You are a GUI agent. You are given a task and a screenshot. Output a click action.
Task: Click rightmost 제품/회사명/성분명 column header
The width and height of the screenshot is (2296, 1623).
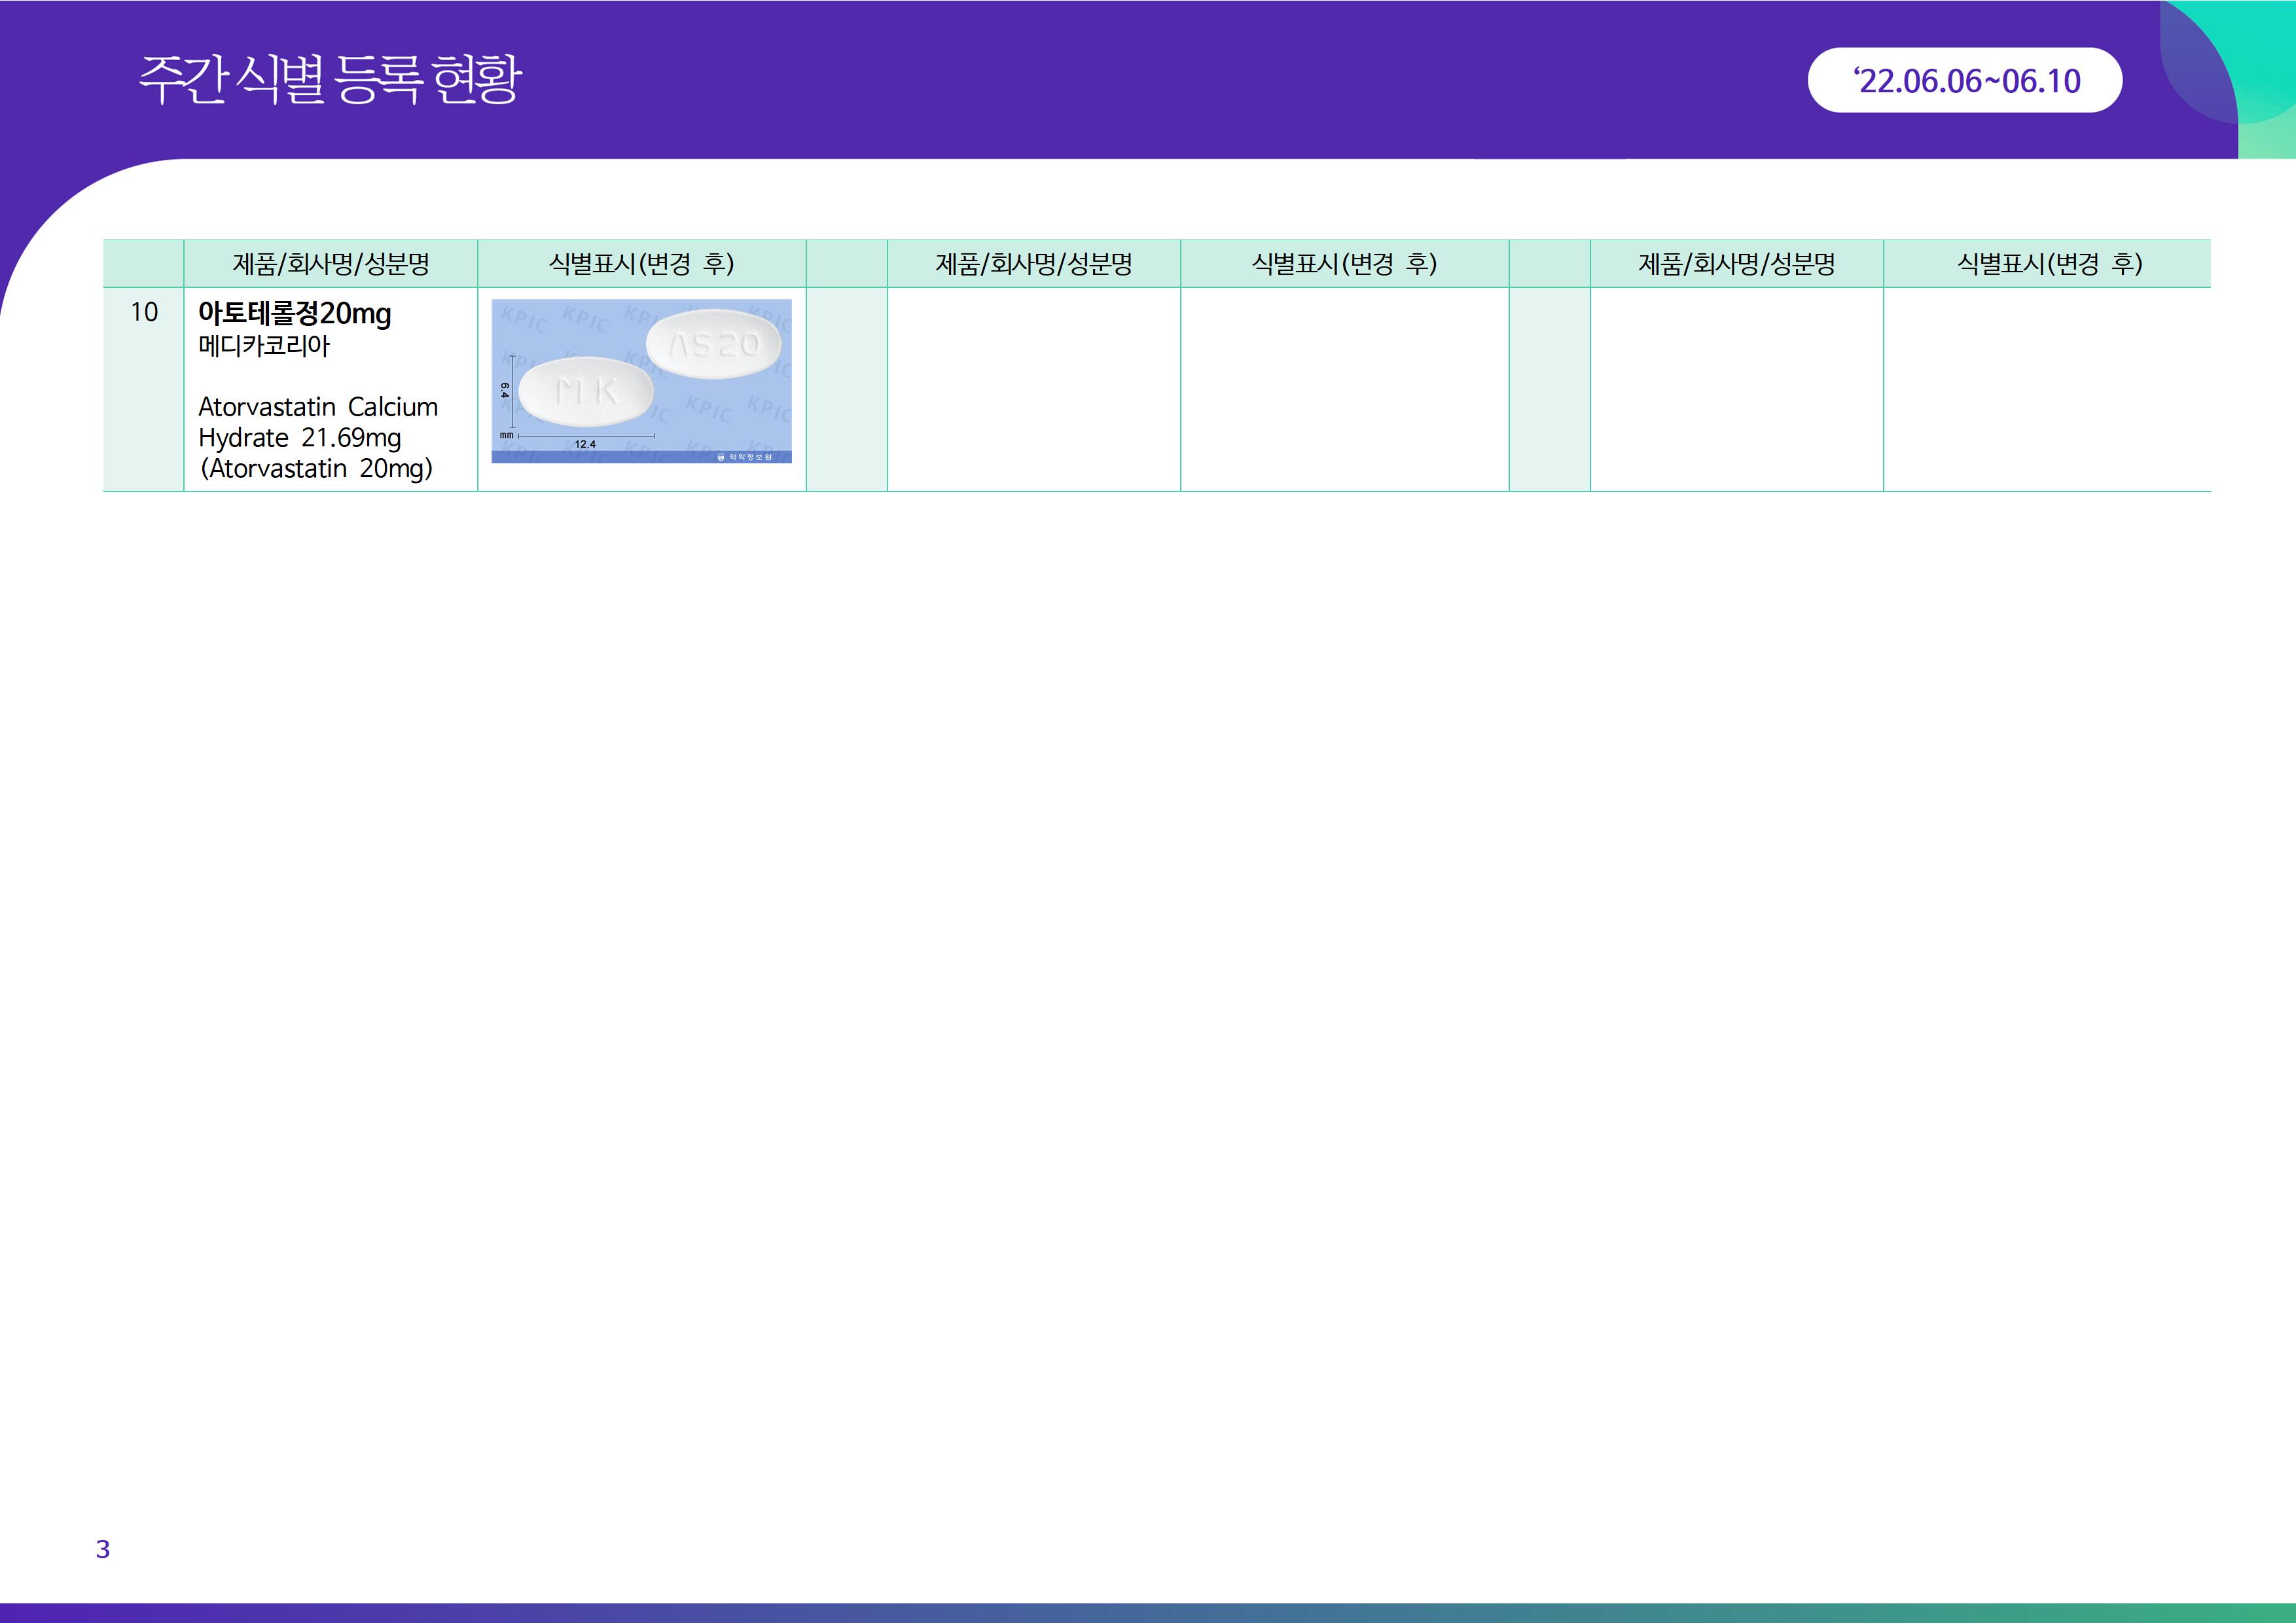coord(1737,264)
